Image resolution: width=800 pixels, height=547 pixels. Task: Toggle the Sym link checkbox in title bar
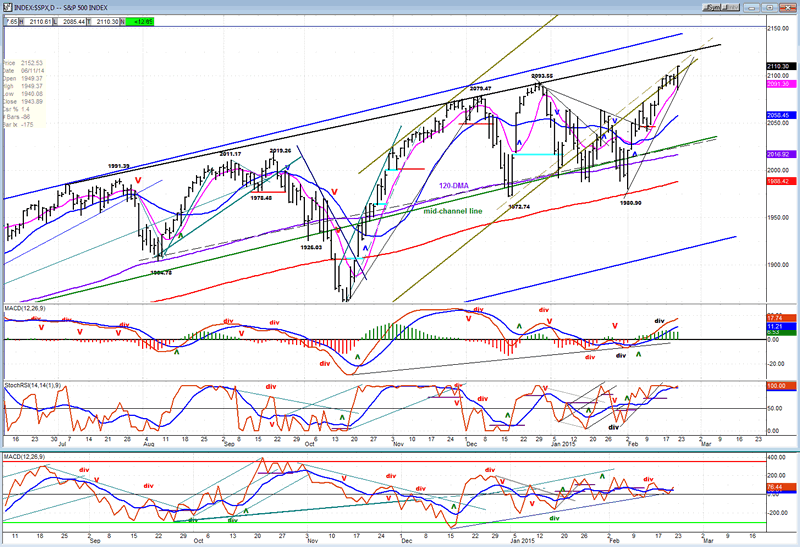(x=712, y=7)
